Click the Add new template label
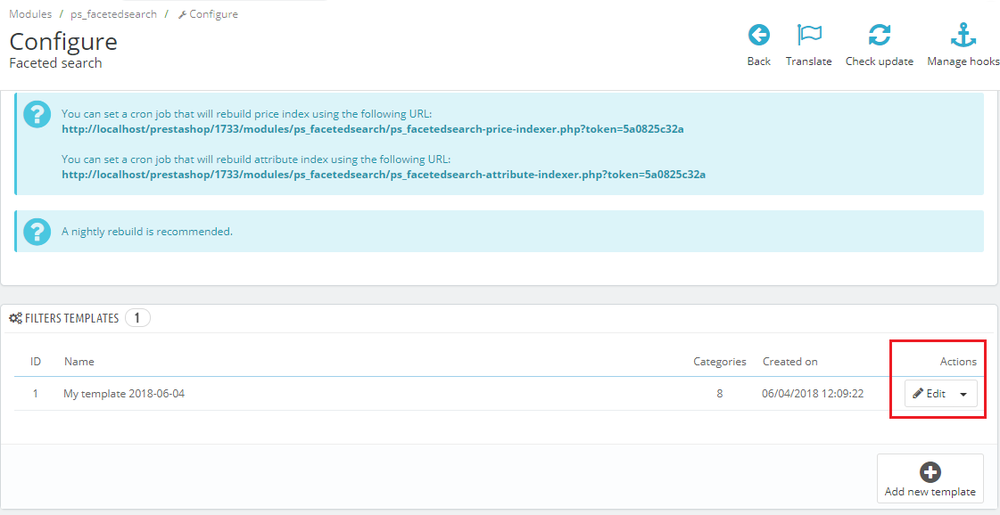The image size is (1000, 515). click(x=930, y=492)
